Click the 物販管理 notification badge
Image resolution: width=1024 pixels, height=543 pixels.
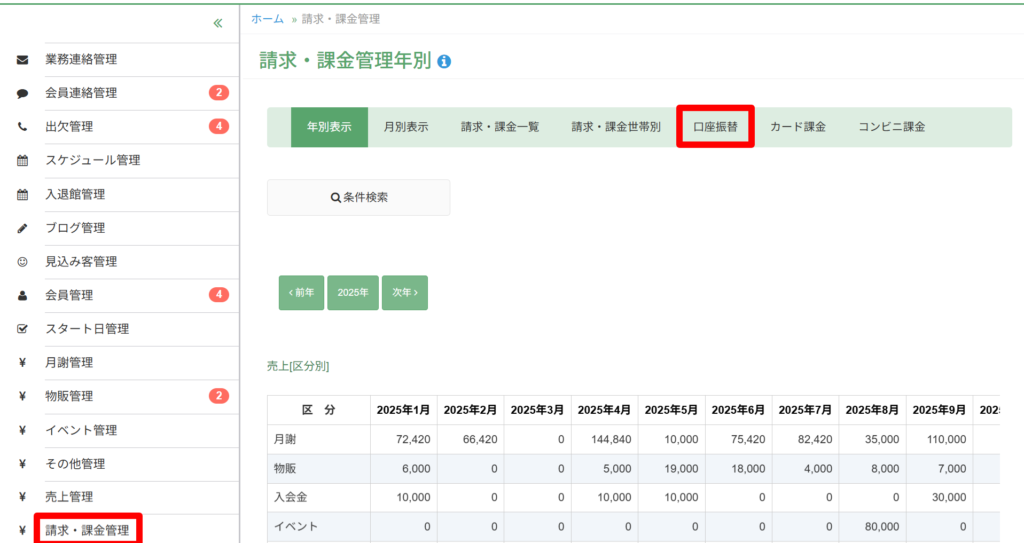pos(219,396)
